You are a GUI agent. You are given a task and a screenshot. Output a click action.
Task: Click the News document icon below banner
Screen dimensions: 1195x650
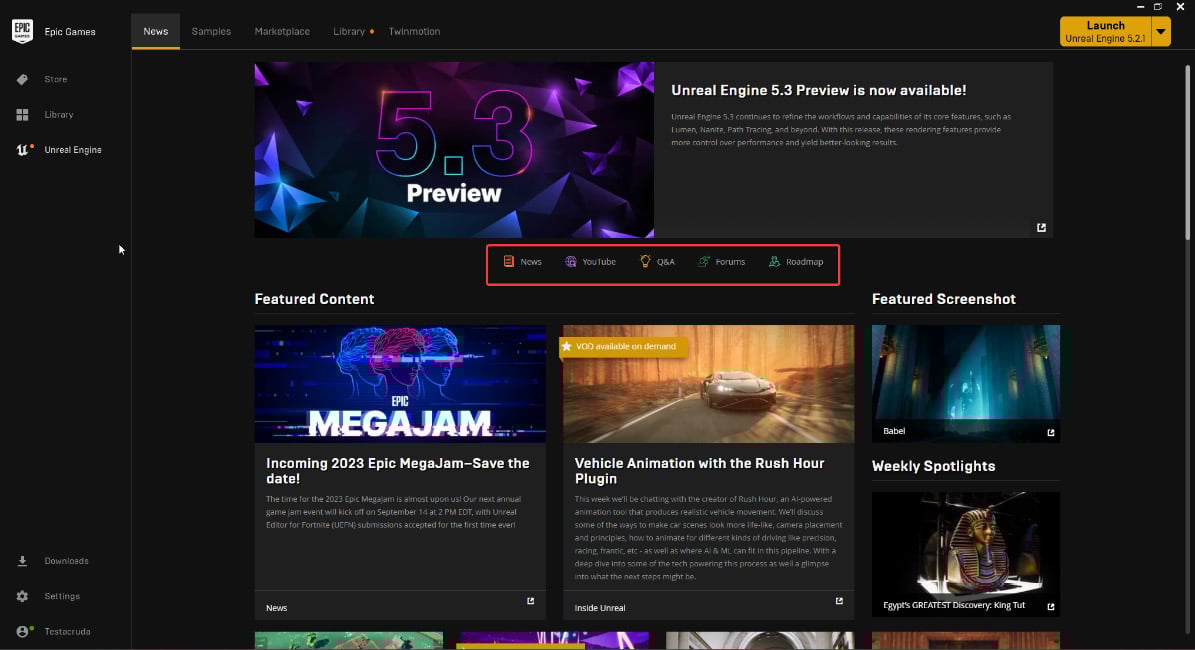pos(508,261)
